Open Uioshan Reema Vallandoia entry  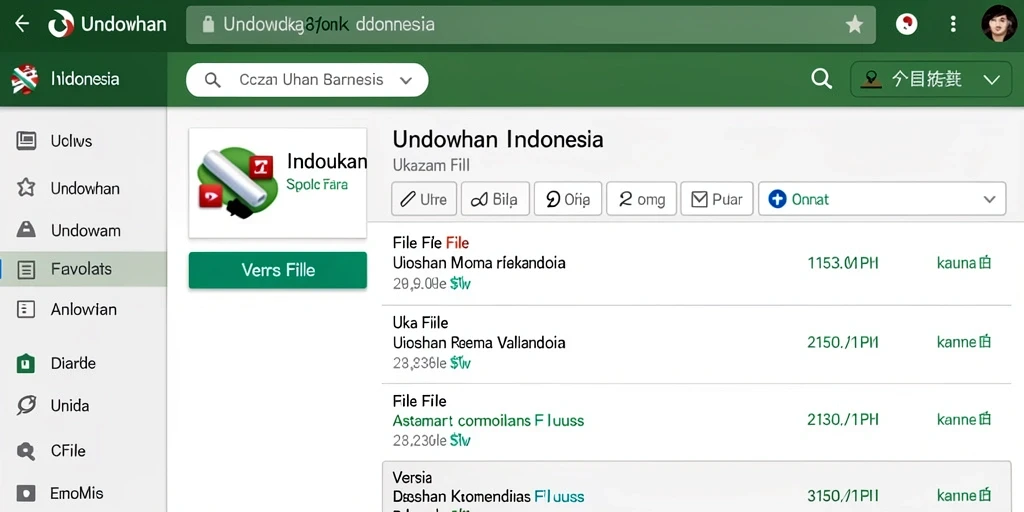point(479,342)
